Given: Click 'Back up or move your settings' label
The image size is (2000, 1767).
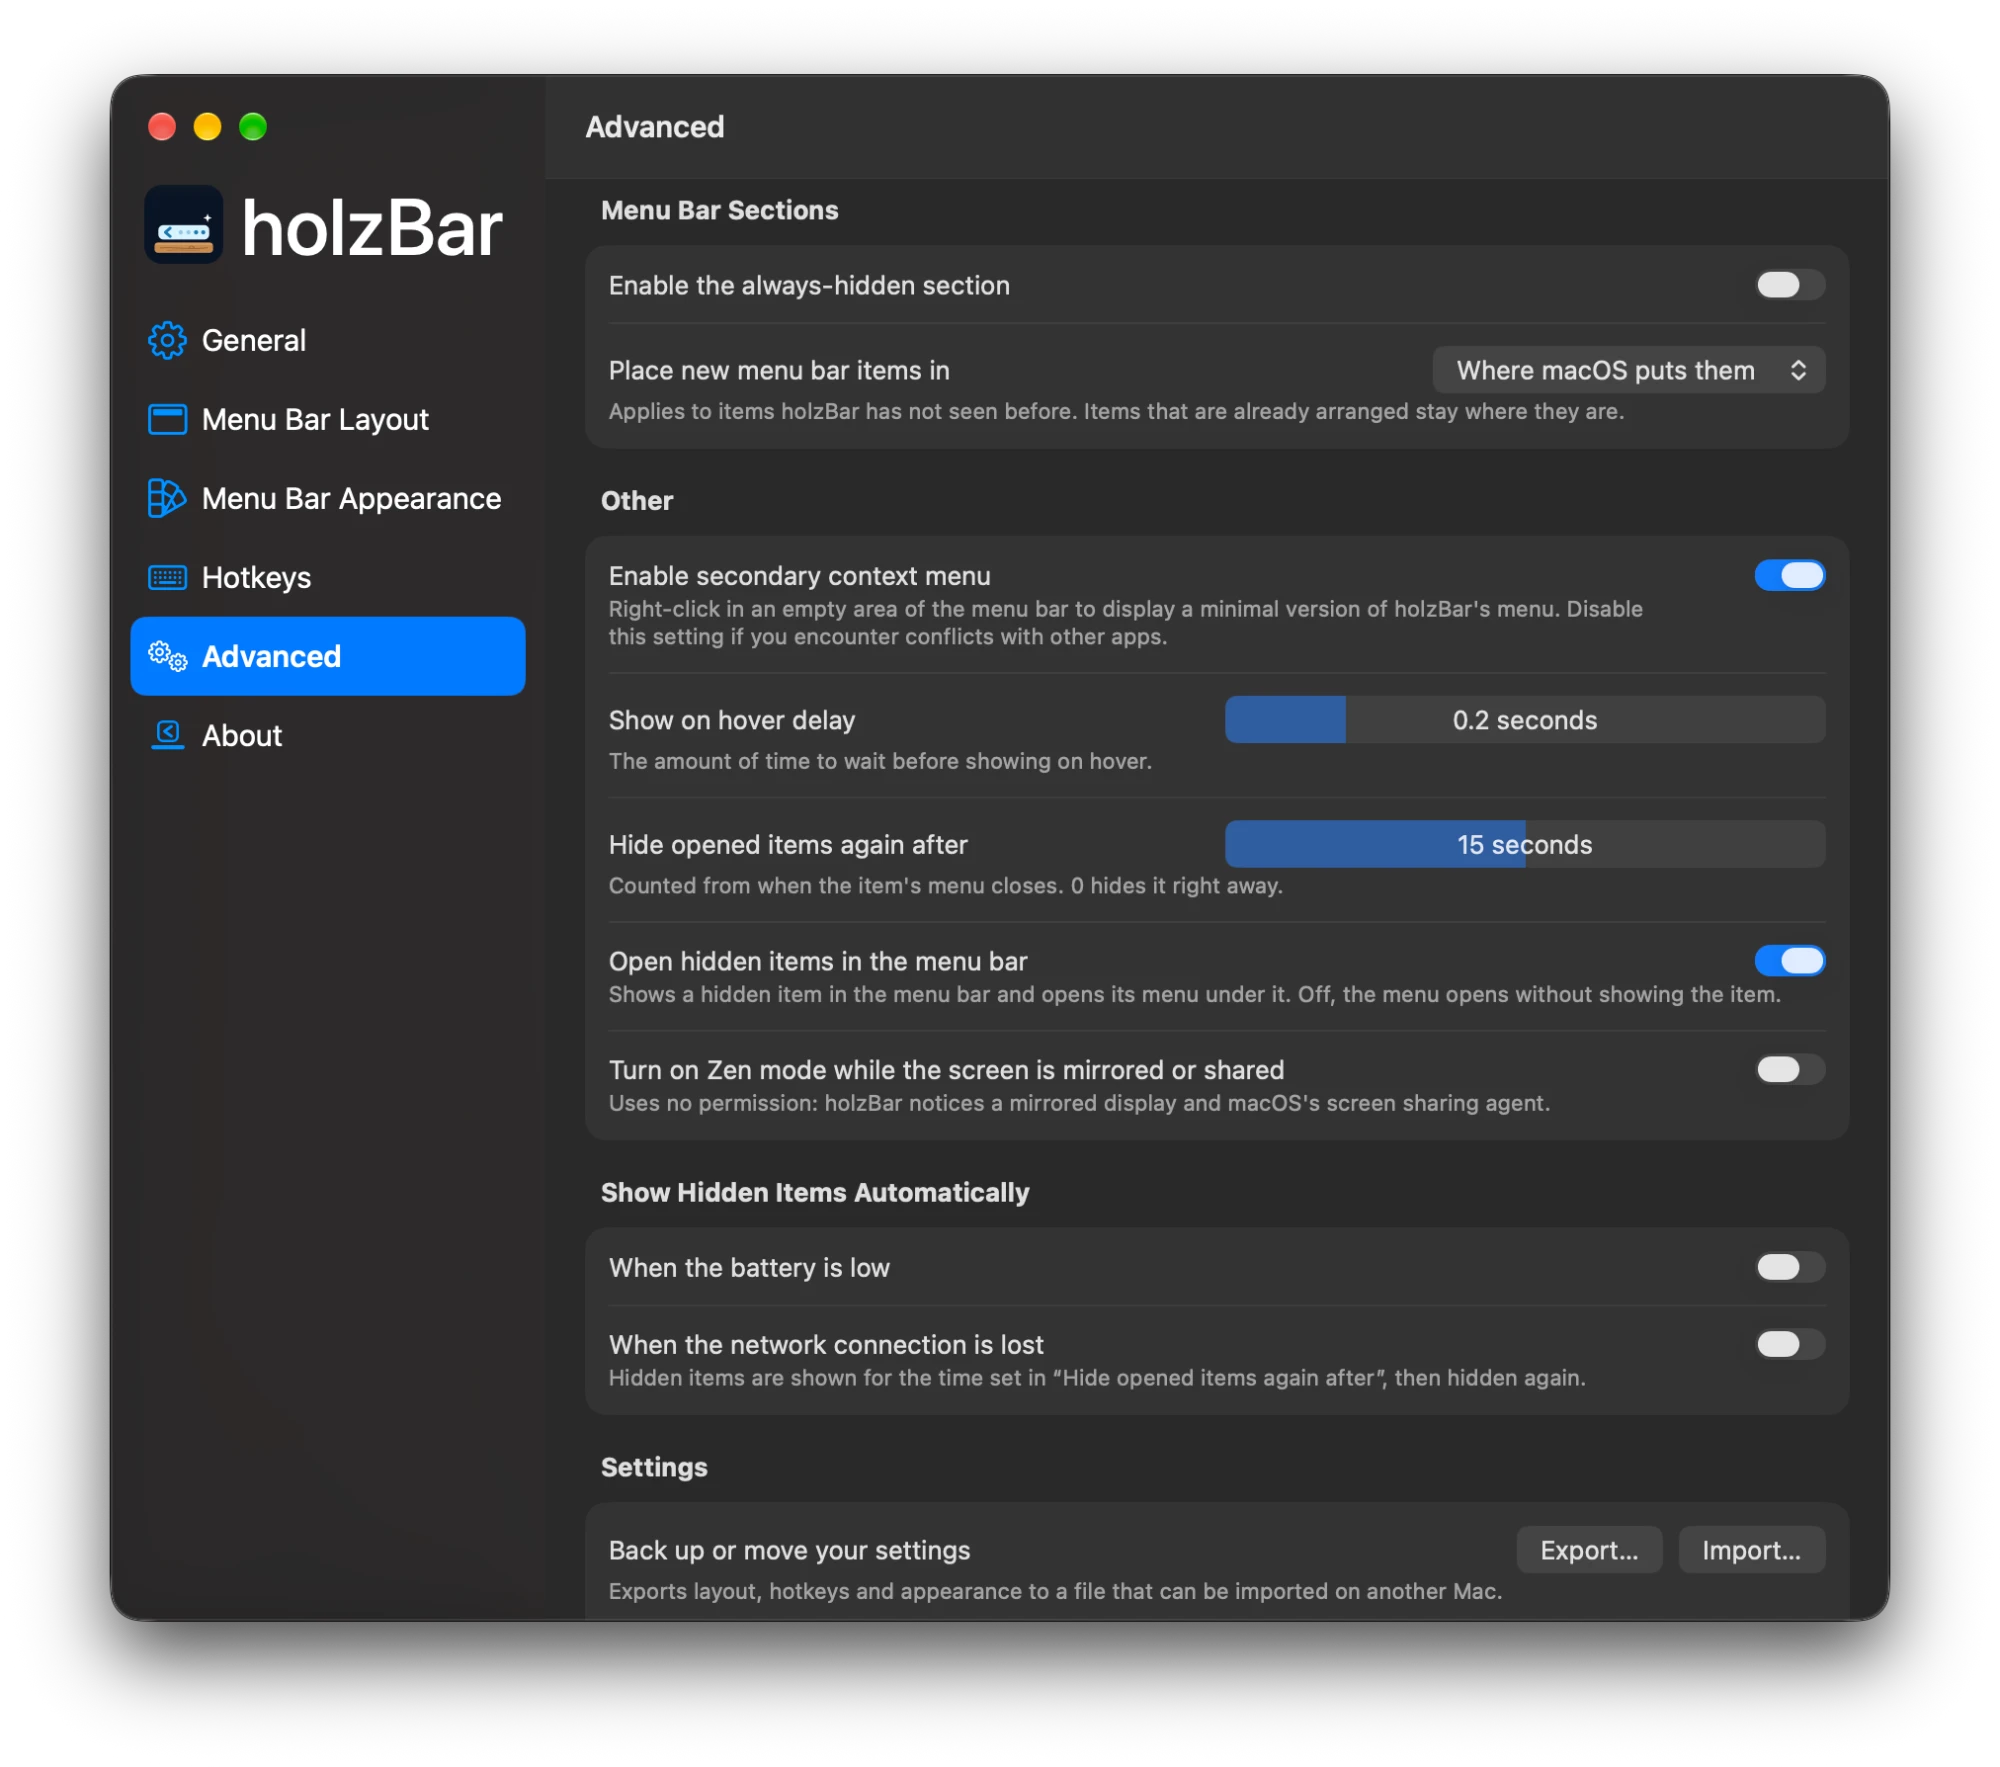Looking at the screenshot, I should point(789,1551).
